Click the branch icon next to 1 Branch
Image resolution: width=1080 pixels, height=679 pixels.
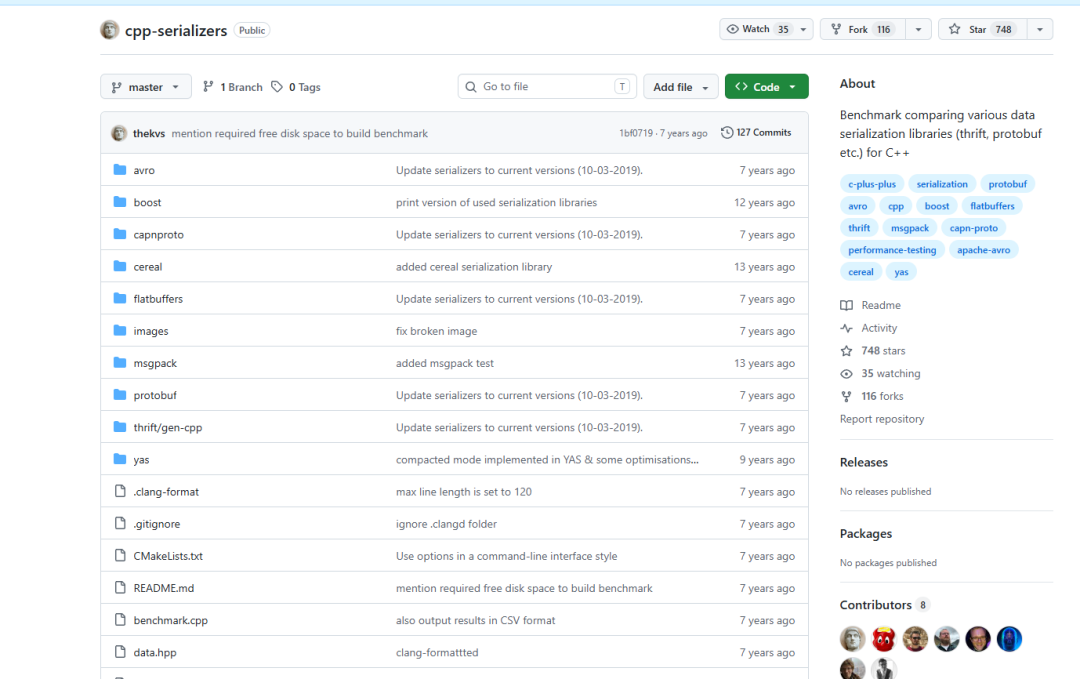[x=208, y=87]
